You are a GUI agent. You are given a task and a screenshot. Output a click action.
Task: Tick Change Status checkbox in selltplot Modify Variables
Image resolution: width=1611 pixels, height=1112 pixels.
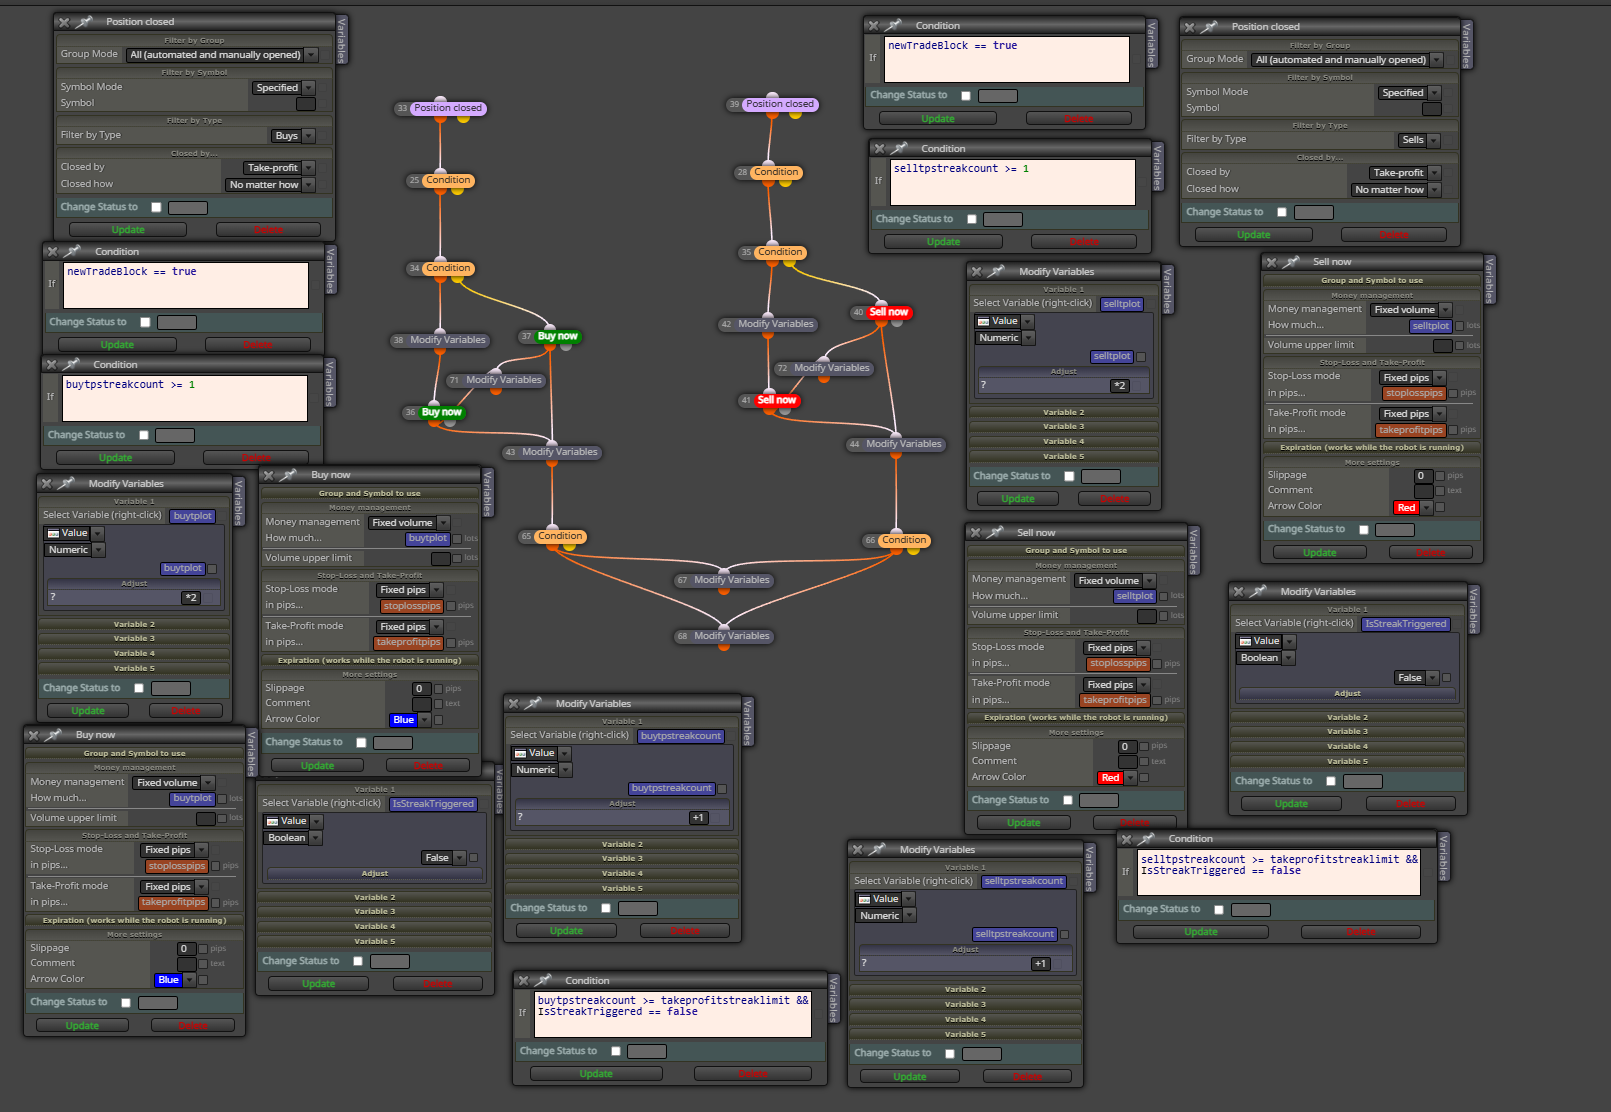coord(1069,476)
